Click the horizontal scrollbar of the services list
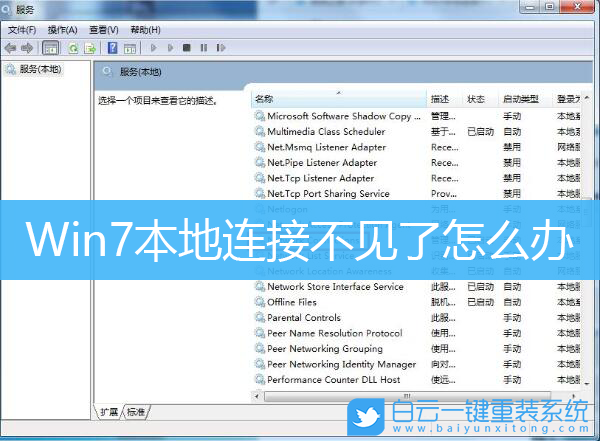 (407, 396)
